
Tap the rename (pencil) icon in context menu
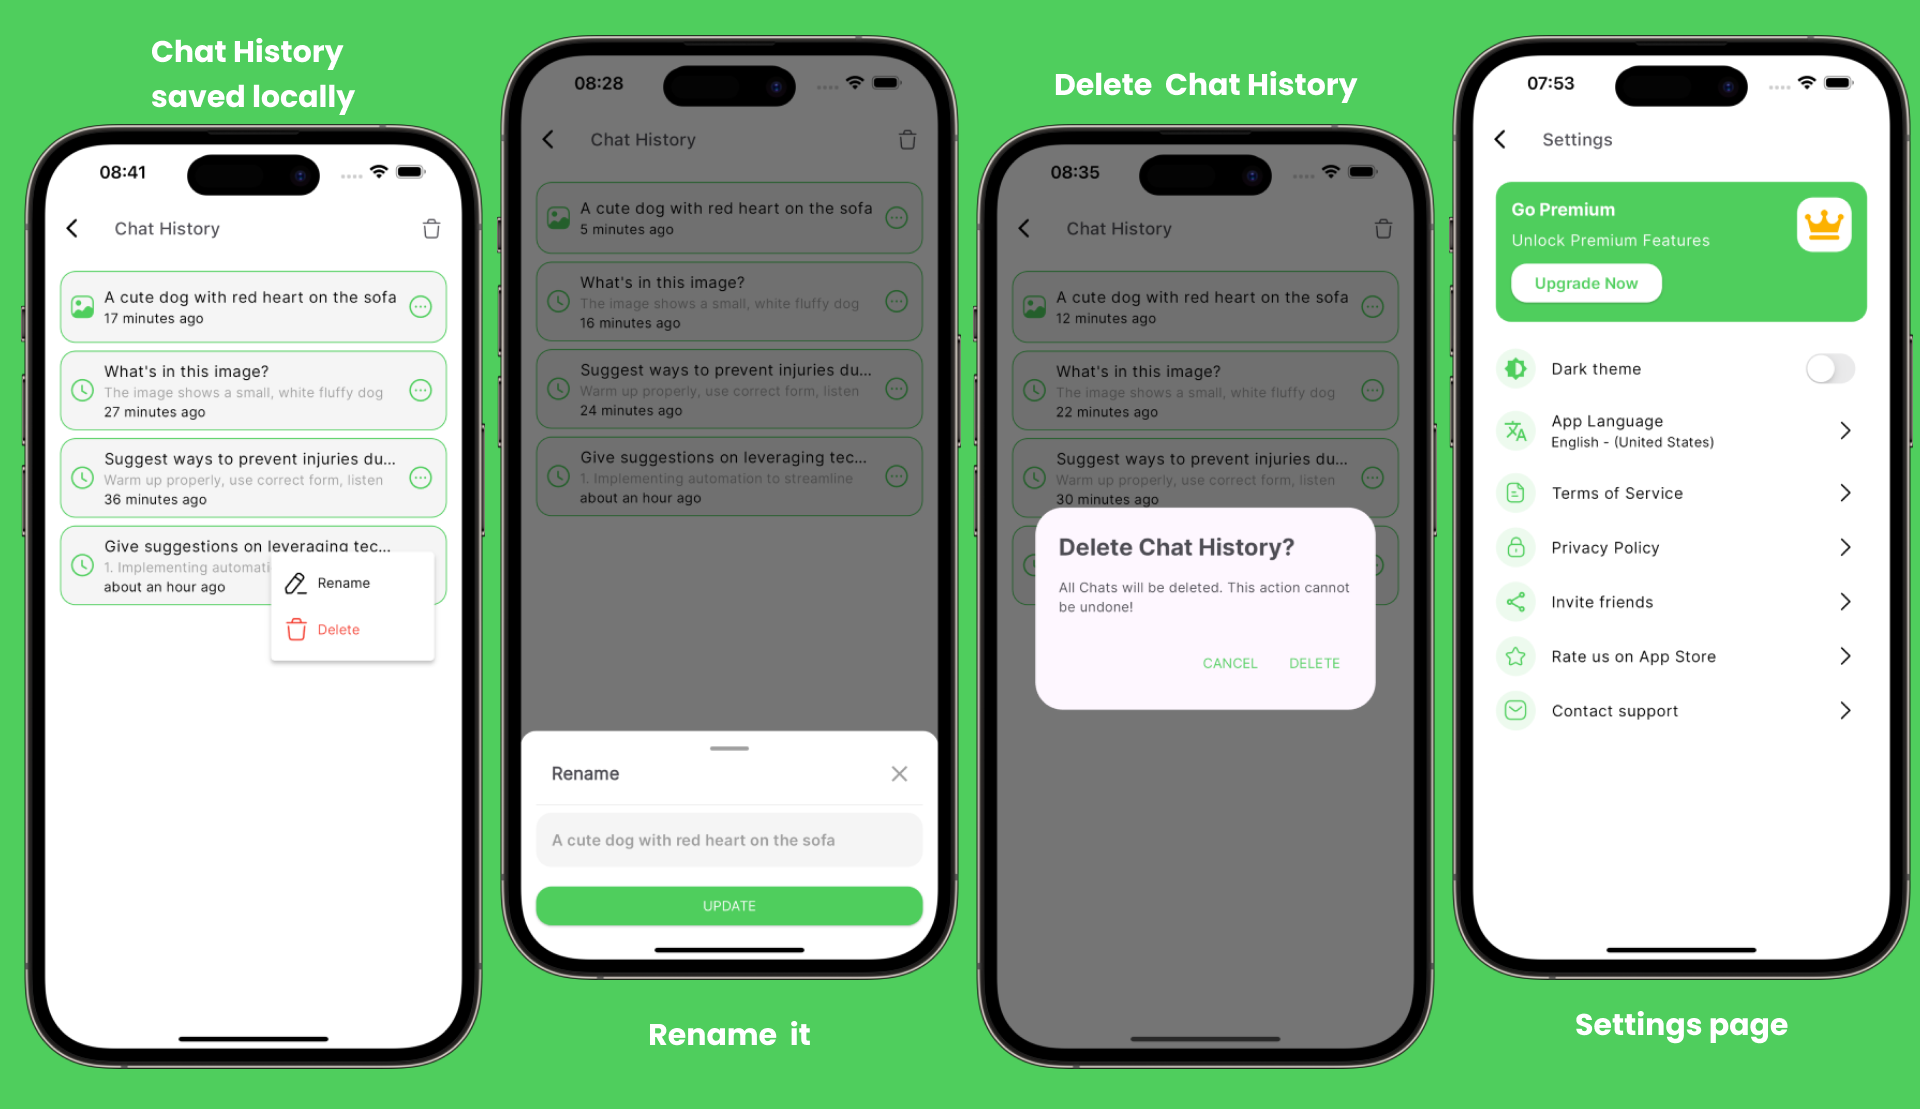pos(294,582)
